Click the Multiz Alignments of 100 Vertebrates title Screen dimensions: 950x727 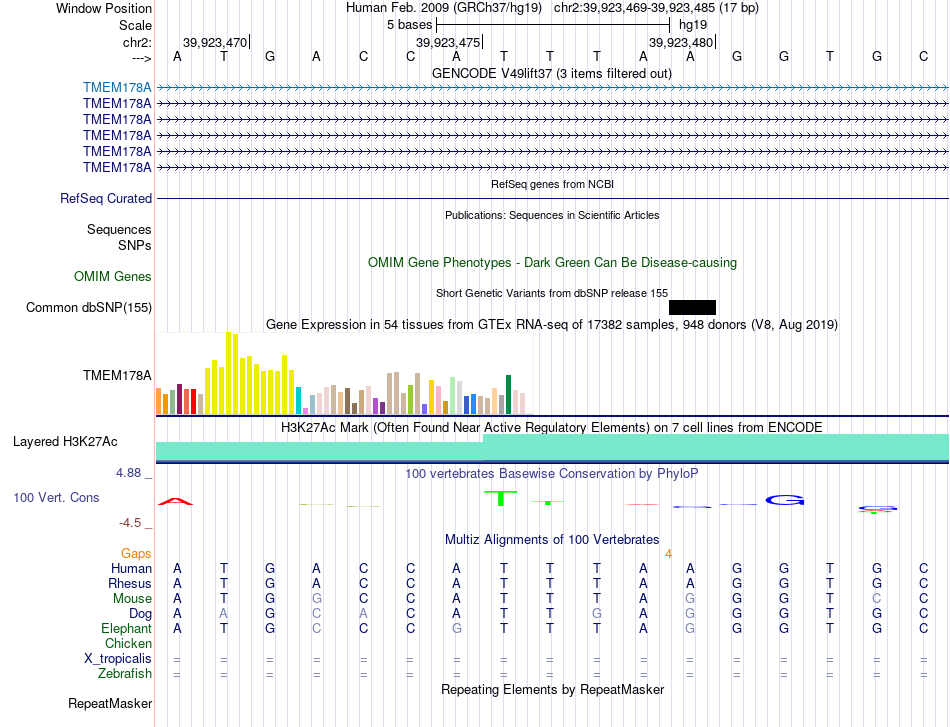click(x=552, y=539)
